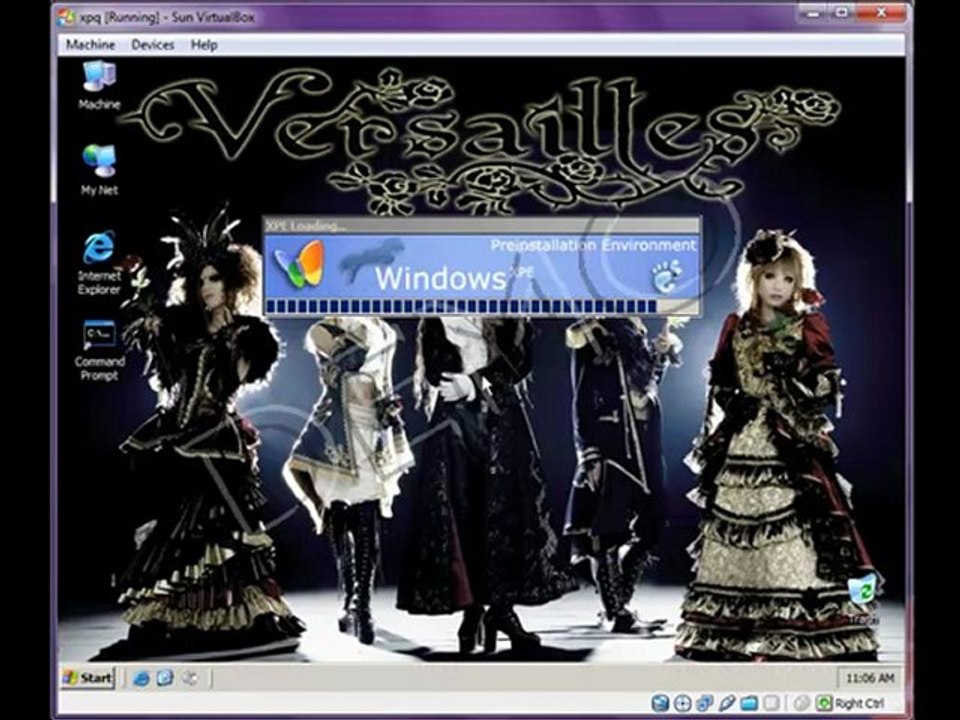Click the optical CD drive indicator
The image size is (960, 720).
click(683, 703)
